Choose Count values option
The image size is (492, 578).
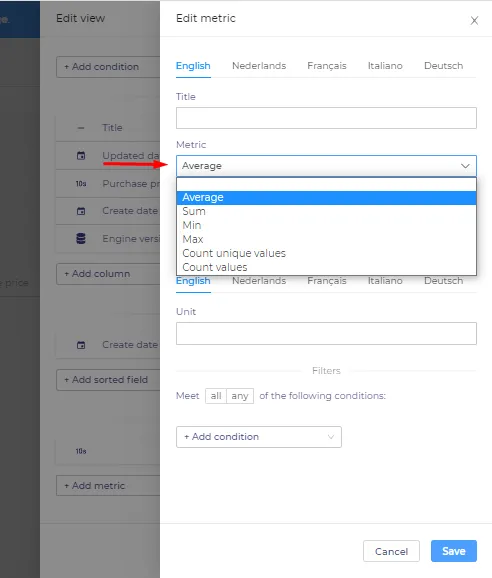(x=326, y=267)
